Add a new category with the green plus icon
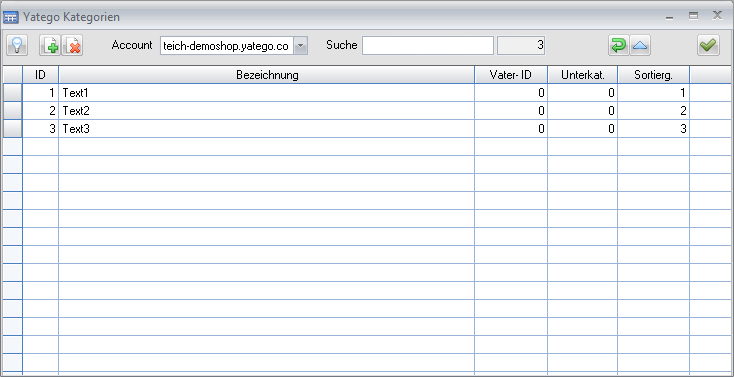Image resolution: width=734 pixels, height=377 pixels. tap(50, 46)
